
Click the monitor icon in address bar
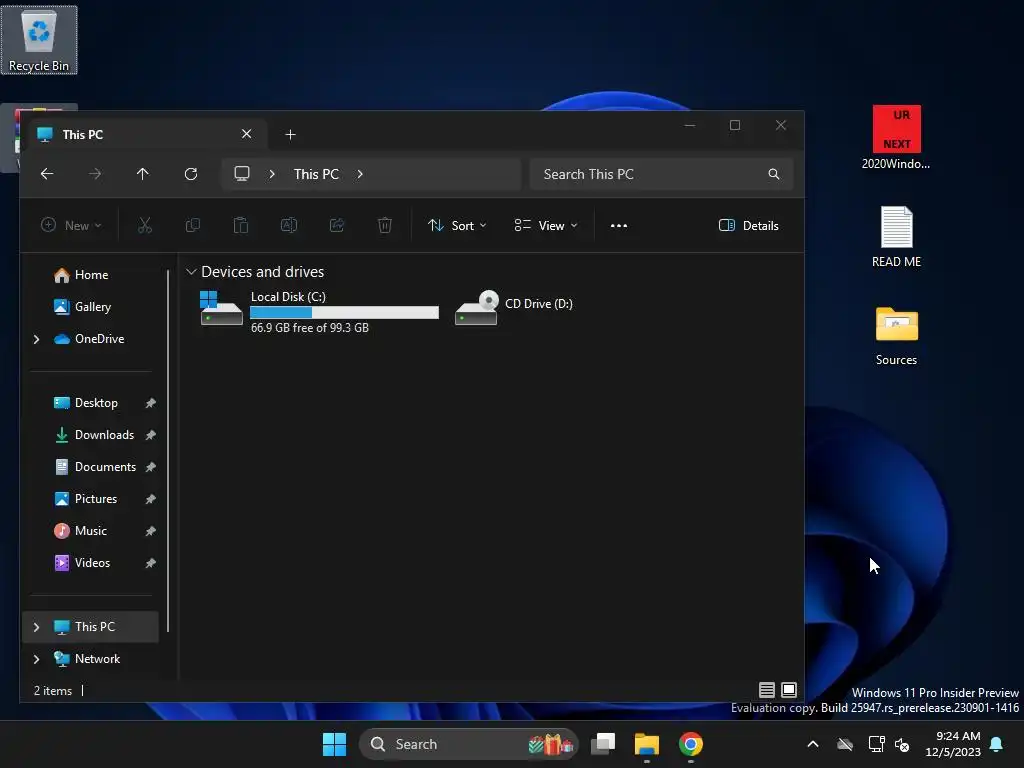(242, 174)
